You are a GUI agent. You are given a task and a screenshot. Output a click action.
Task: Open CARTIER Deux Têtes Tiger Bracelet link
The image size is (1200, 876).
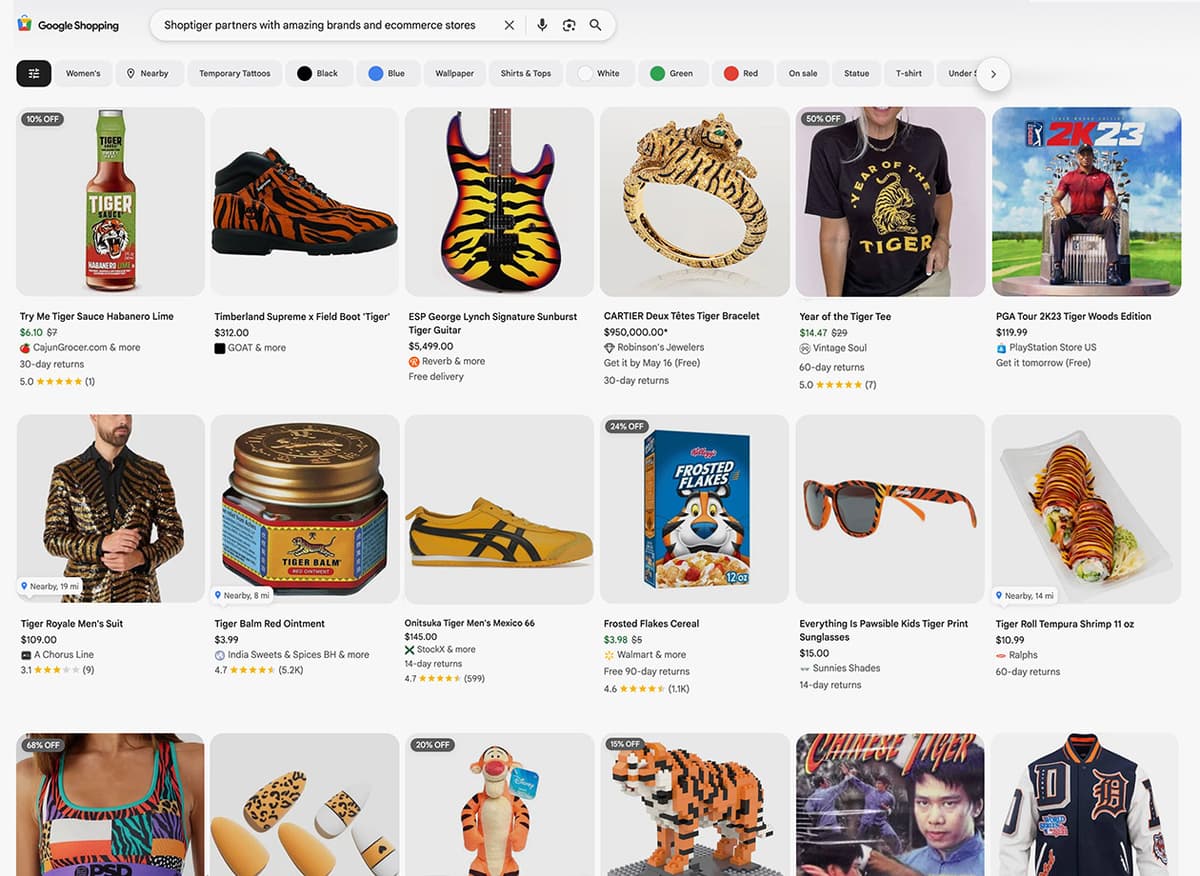coord(682,316)
